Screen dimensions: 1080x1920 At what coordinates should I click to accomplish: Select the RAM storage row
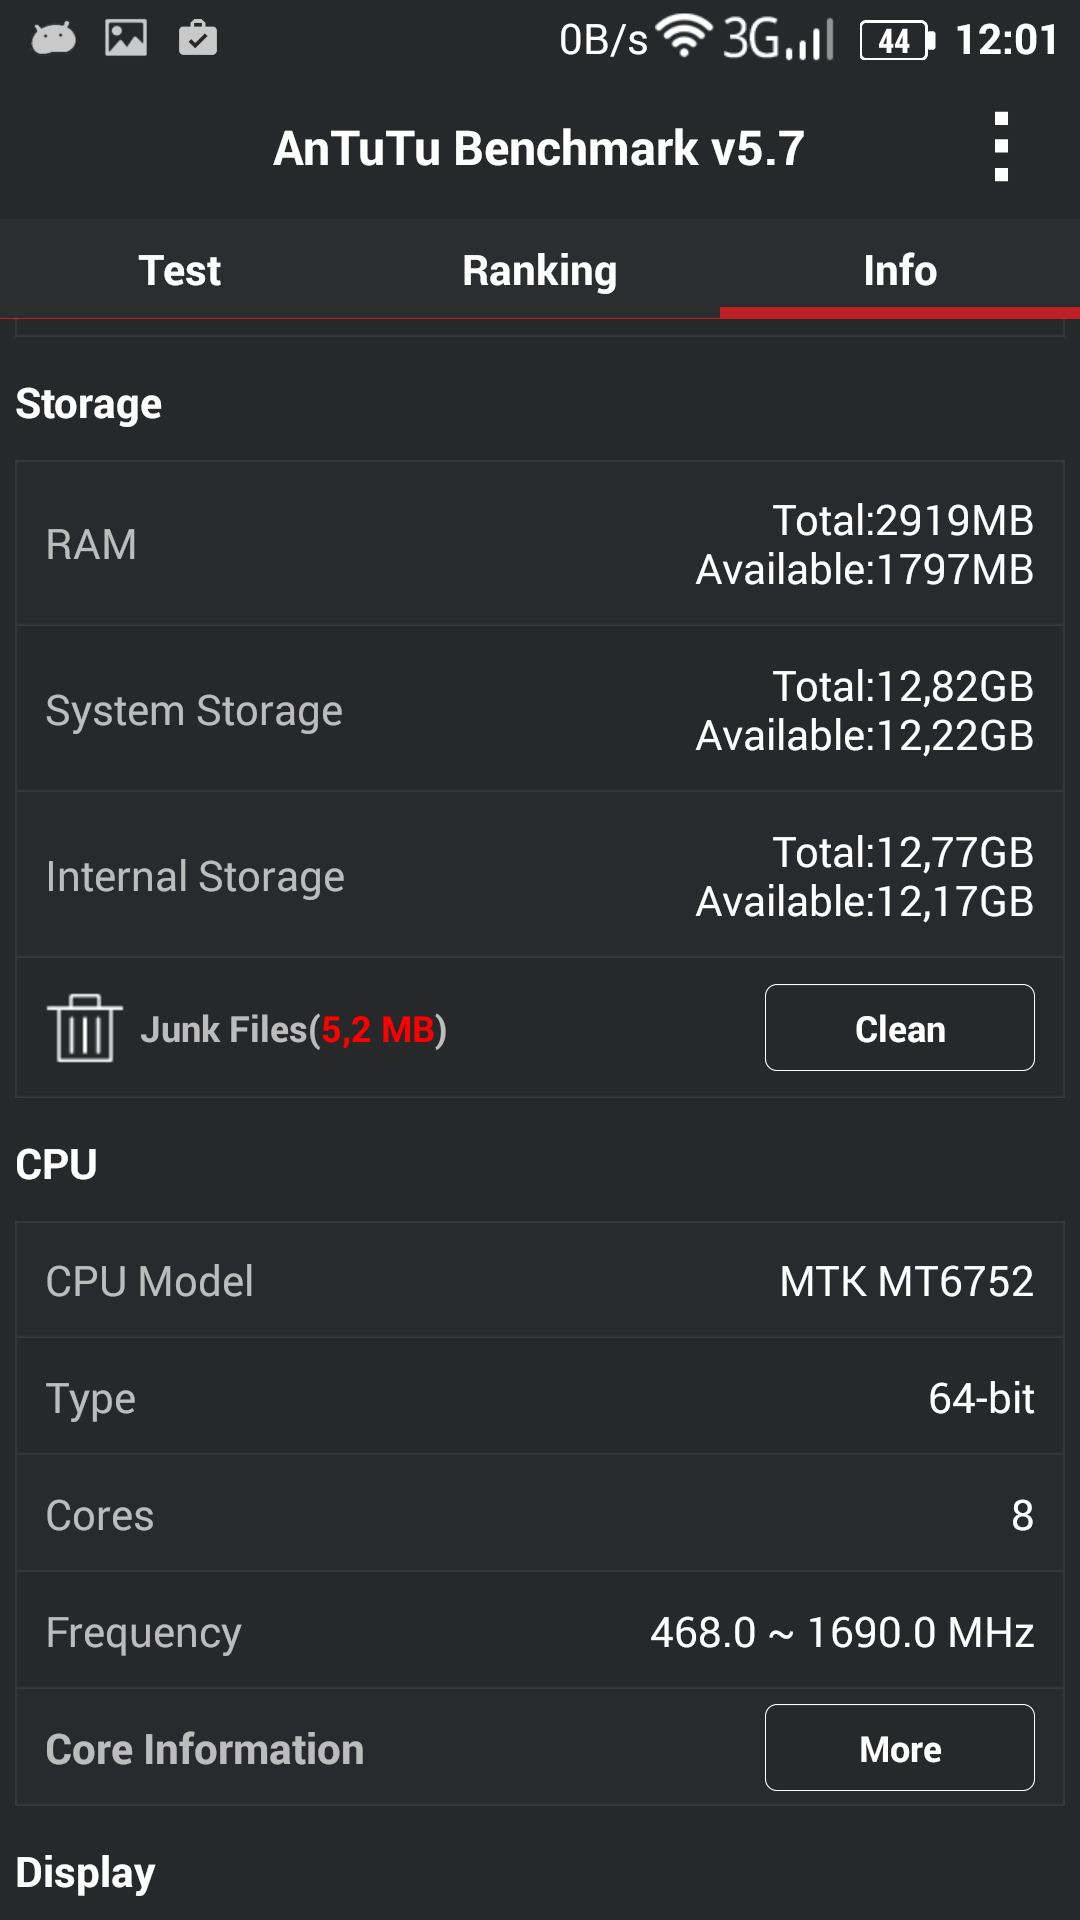click(540, 544)
